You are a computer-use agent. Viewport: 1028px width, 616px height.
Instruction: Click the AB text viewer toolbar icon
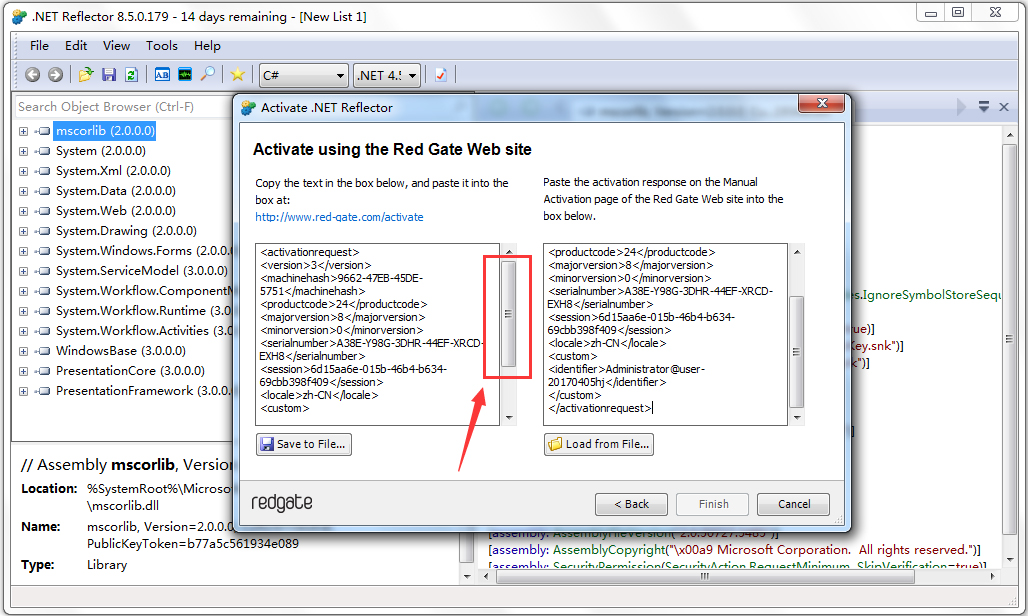(164, 75)
